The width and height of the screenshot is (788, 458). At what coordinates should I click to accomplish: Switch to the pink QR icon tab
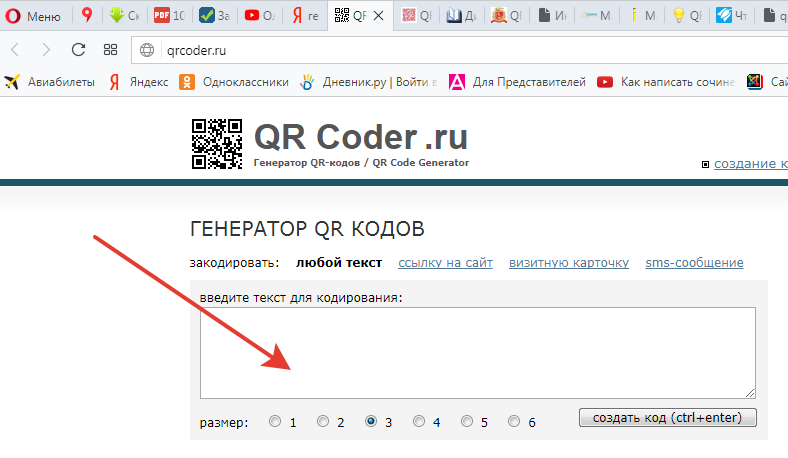coord(417,16)
